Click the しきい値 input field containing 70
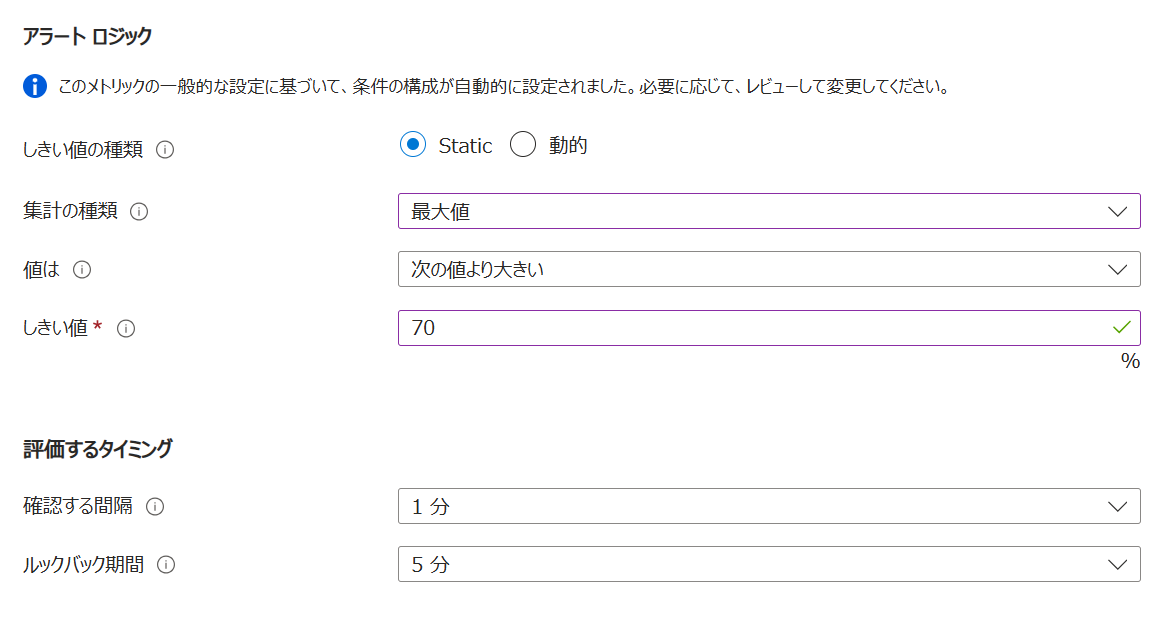Image resolution: width=1171 pixels, height=626 pixels. coord(750,328)
